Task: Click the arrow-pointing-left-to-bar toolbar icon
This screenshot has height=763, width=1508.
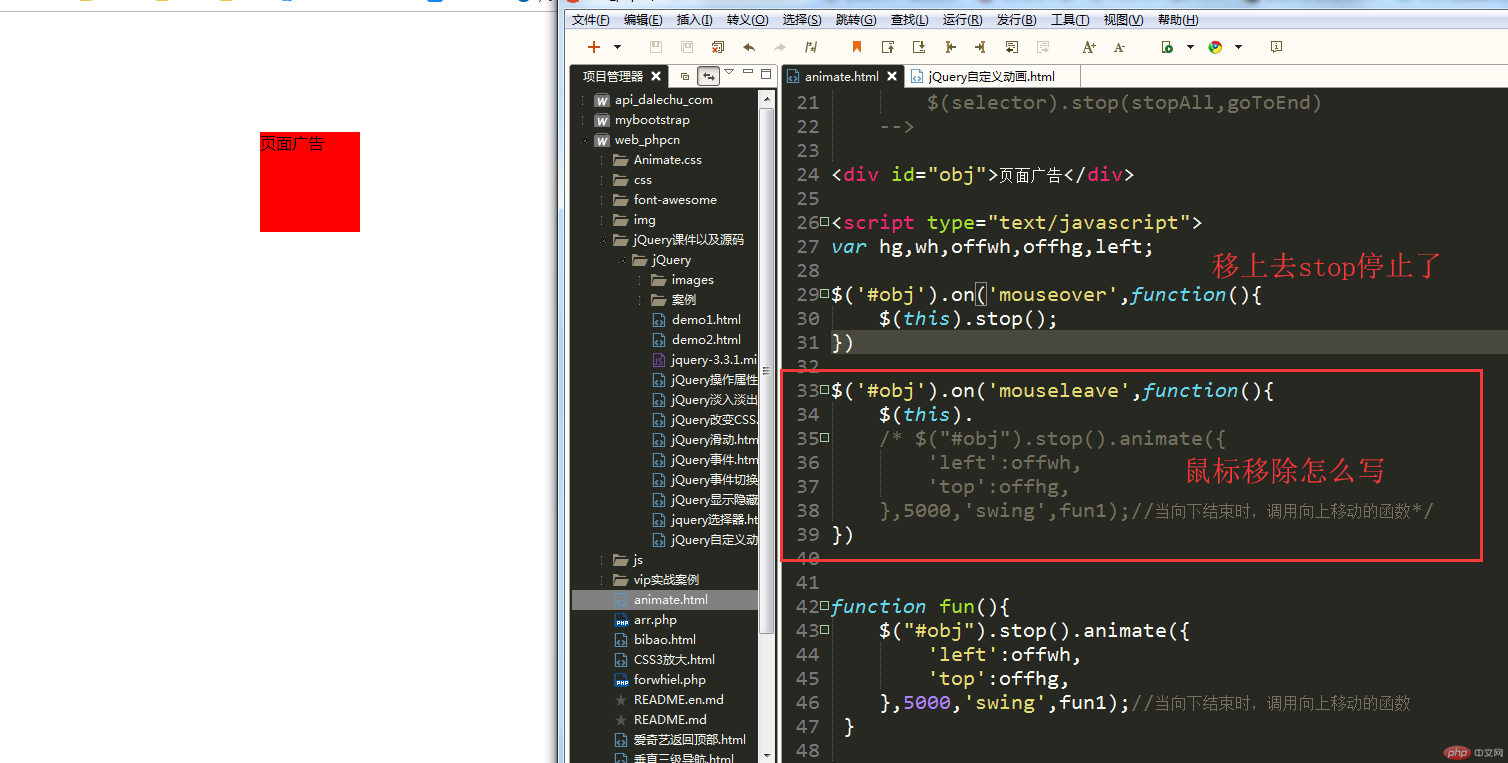Action: [x=950, y=47]
